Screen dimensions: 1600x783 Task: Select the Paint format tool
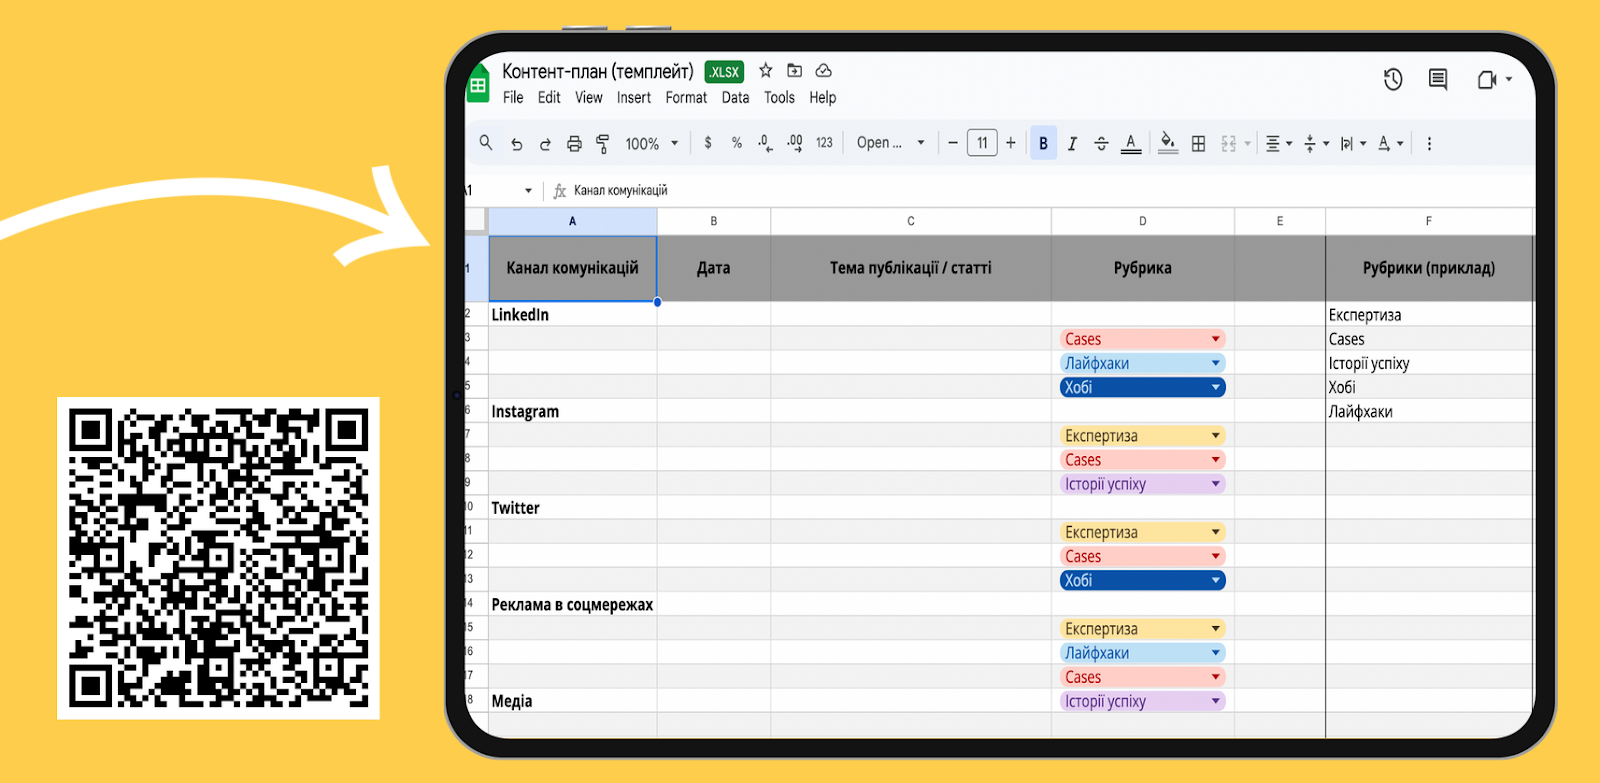(602, 144)
